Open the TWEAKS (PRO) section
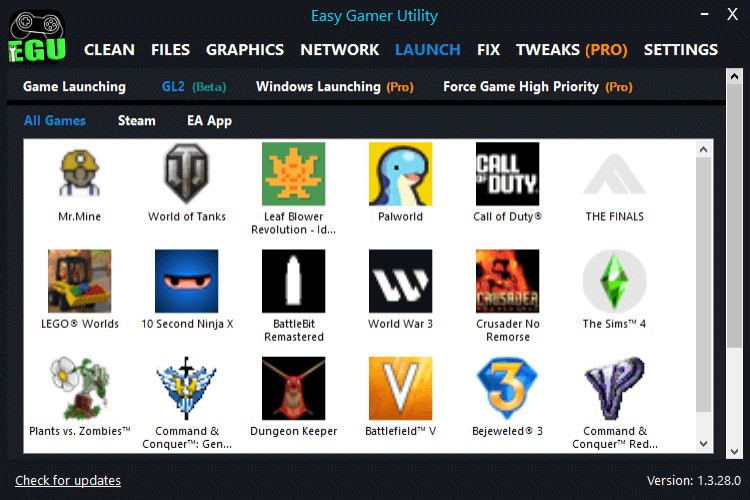 572,50
